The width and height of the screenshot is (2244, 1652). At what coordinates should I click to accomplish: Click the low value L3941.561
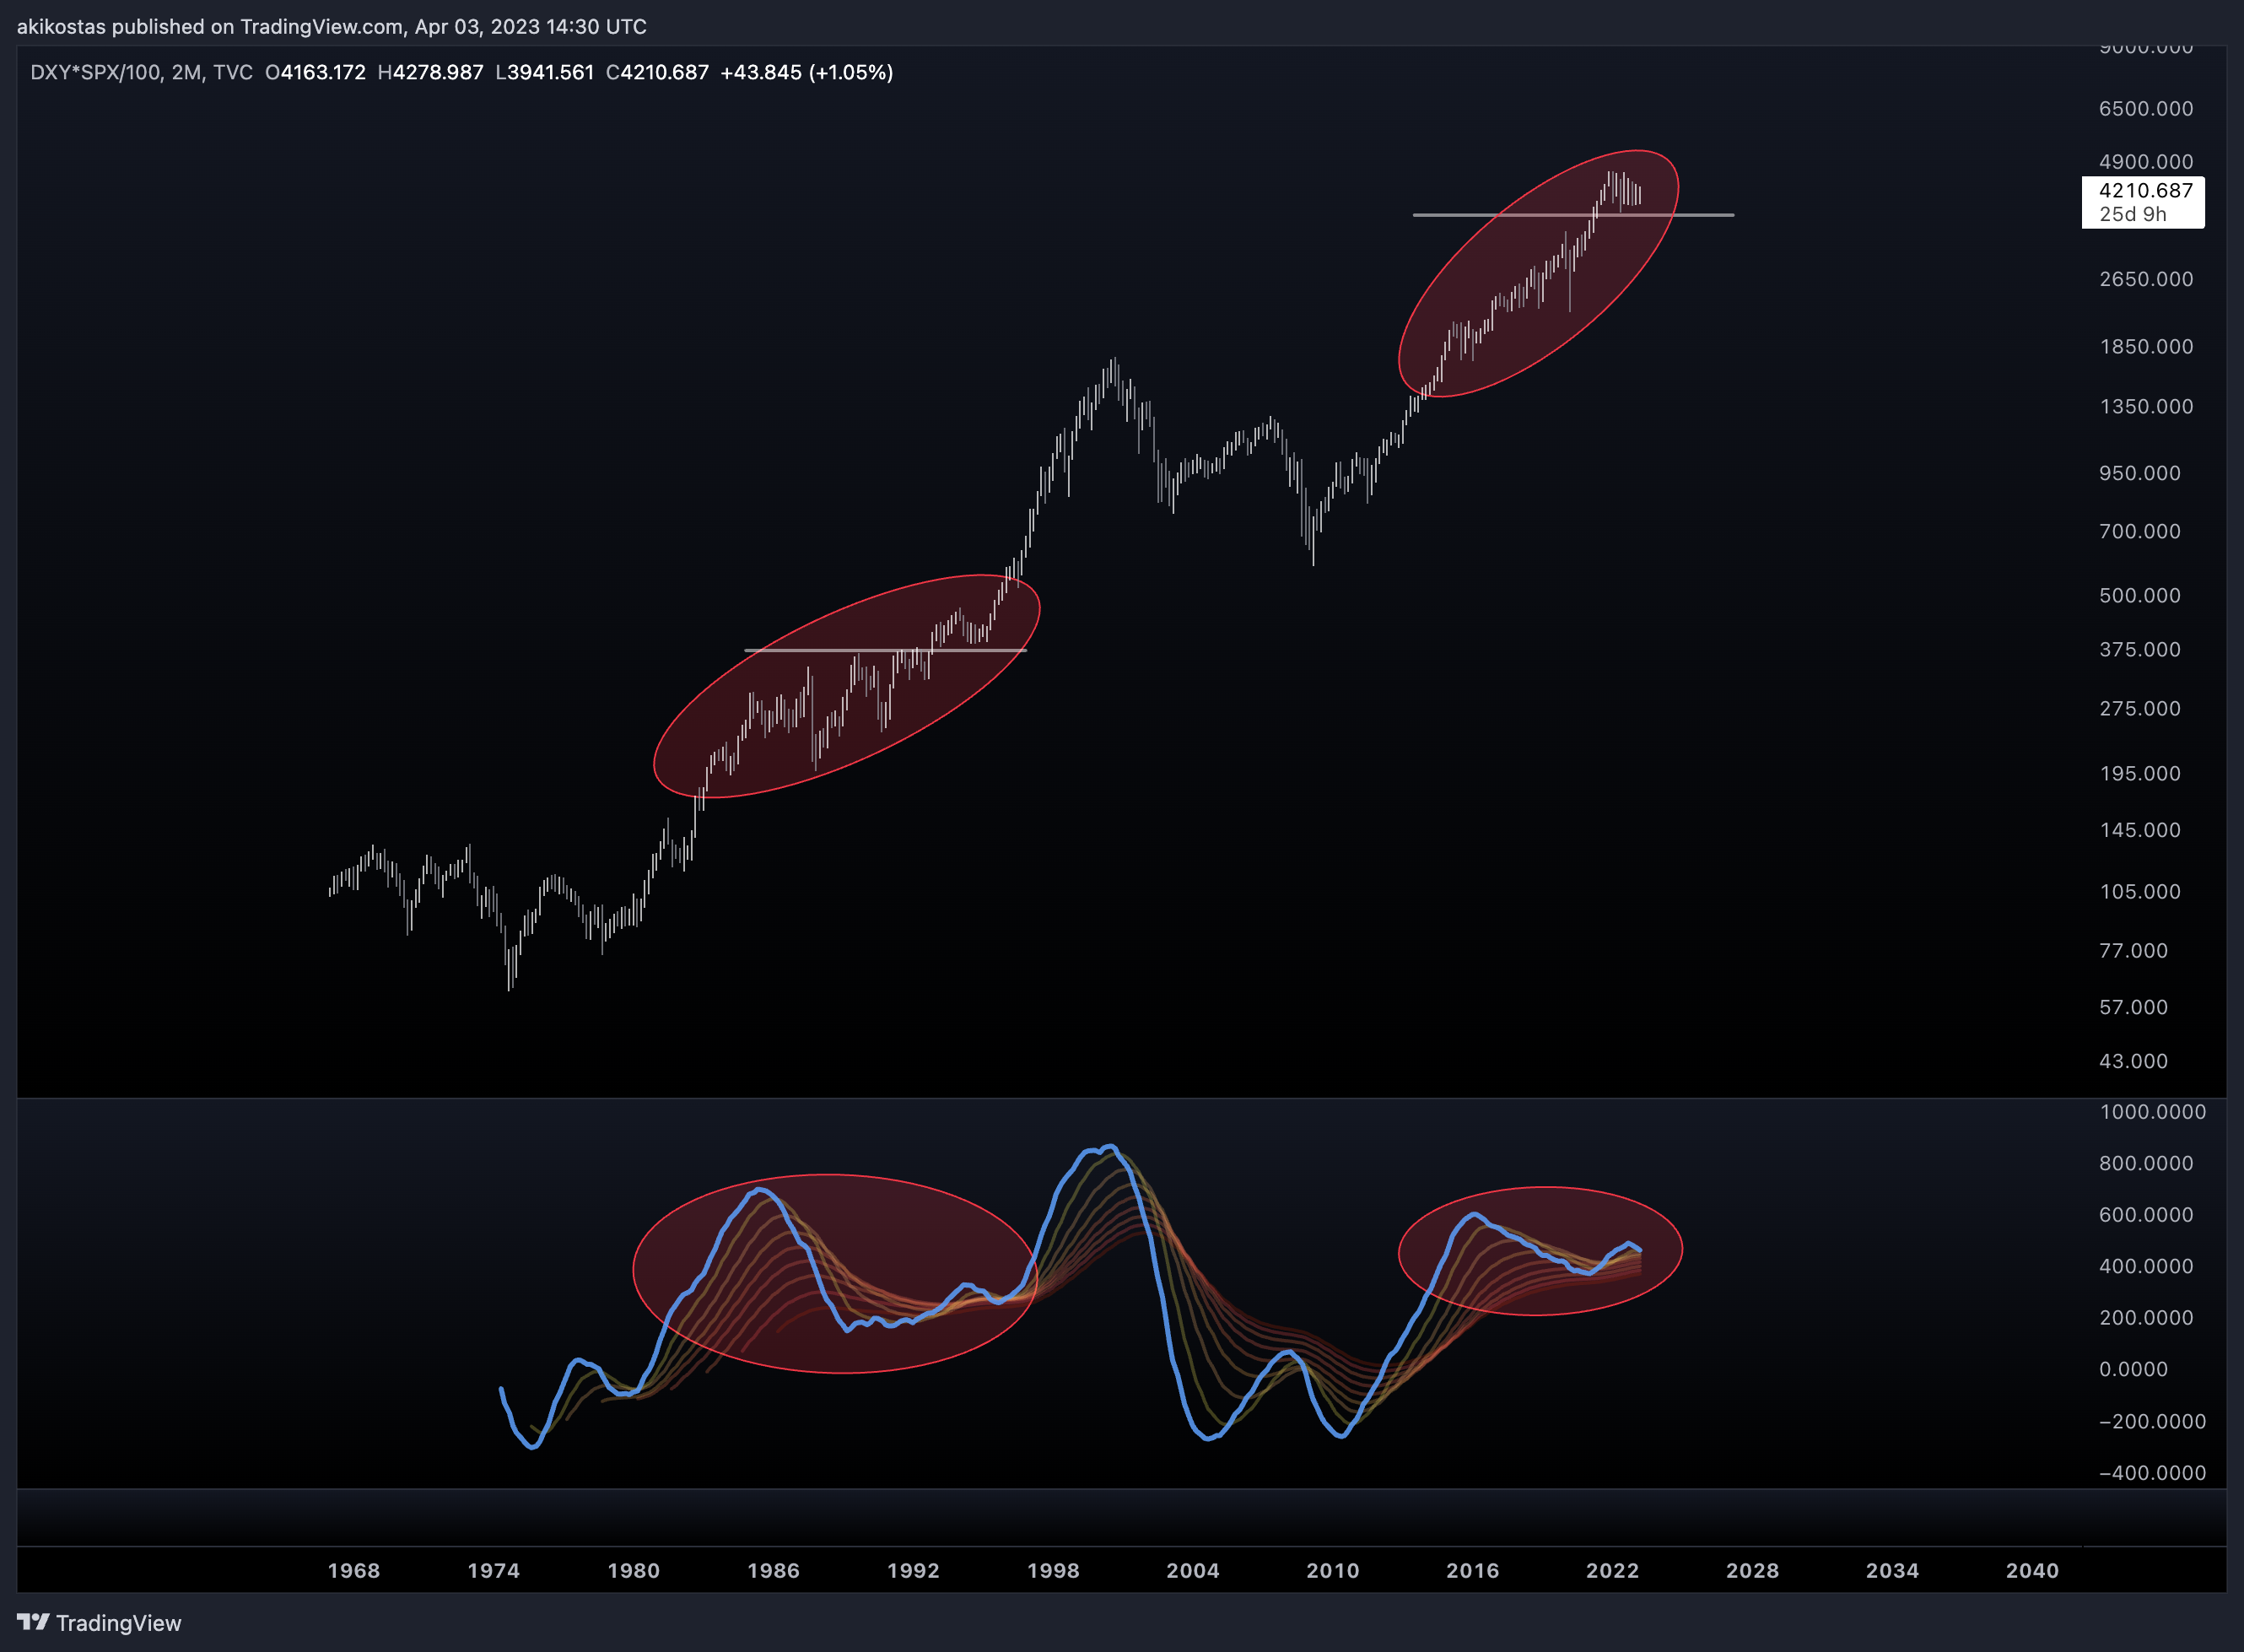(544, 72)
